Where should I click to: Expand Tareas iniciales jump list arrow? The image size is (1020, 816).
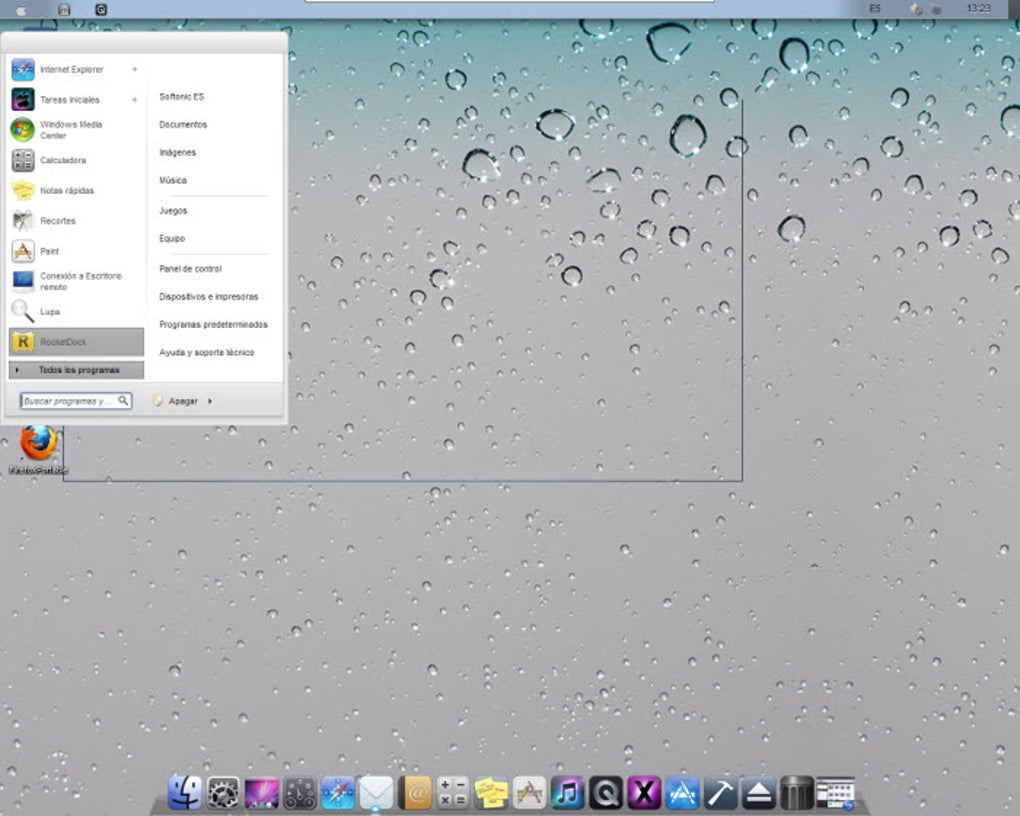pos(135,100)
